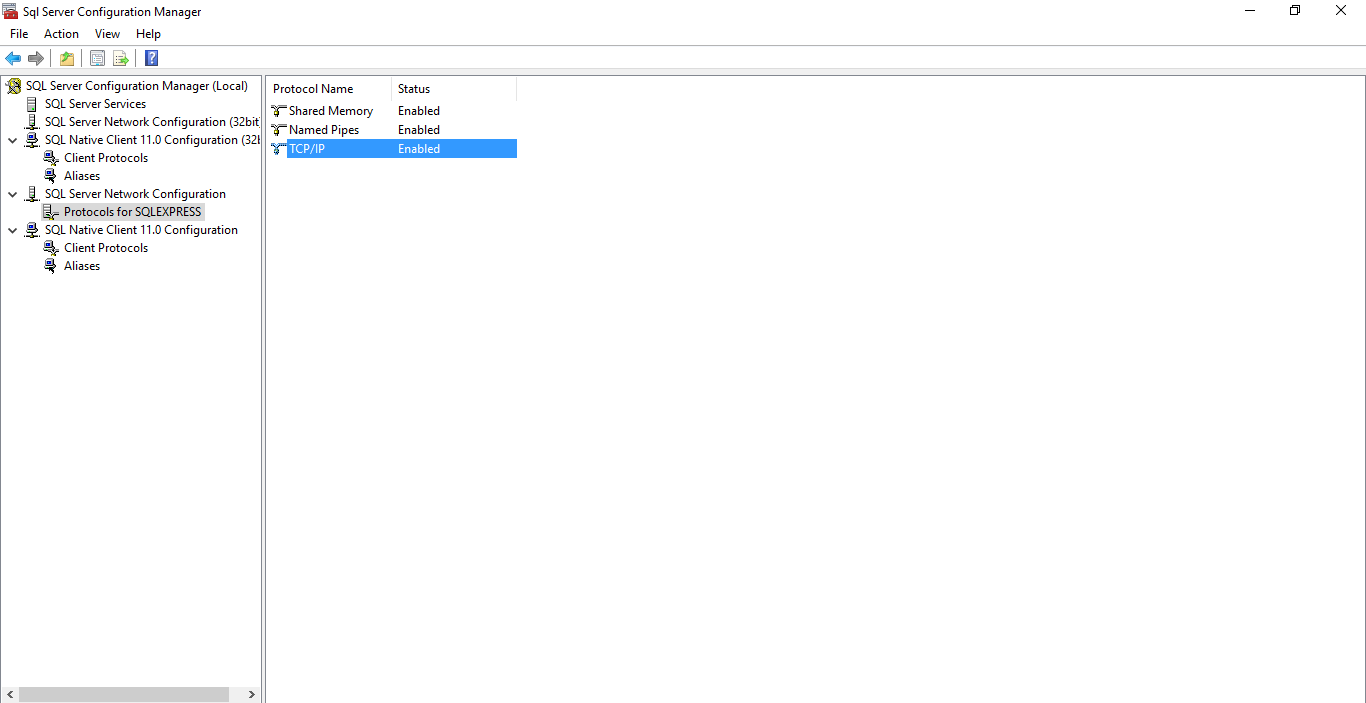The width and height of the screenshot is (1366, 703).
Task: Click the TCP/IP protocol icon
Action: click(x=279, y=149)
